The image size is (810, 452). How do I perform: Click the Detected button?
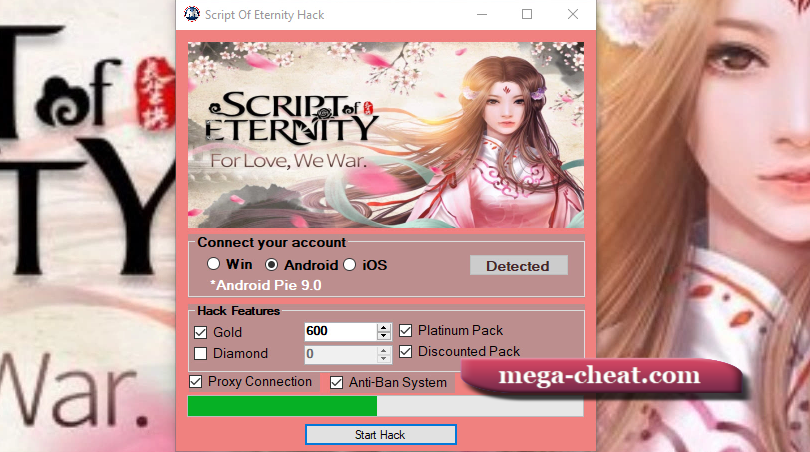(518, 266)
